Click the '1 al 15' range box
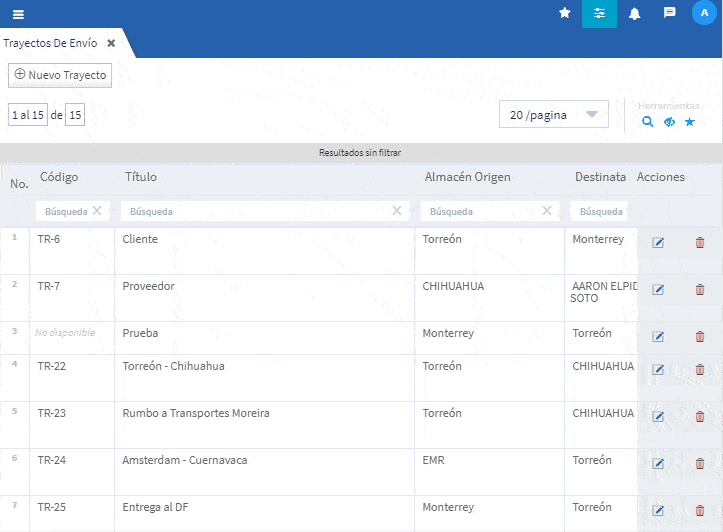 click(28, 115)
